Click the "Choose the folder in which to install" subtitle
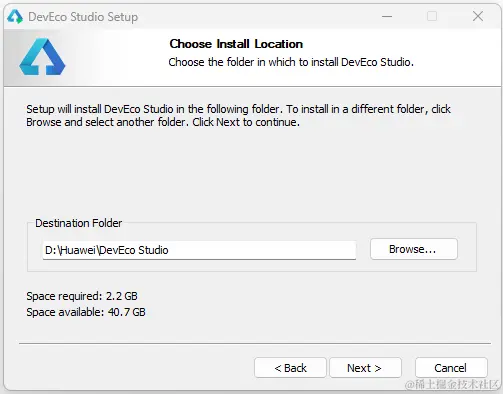The height and width of the screenshot is (394, 503). [x=291, y=62]
